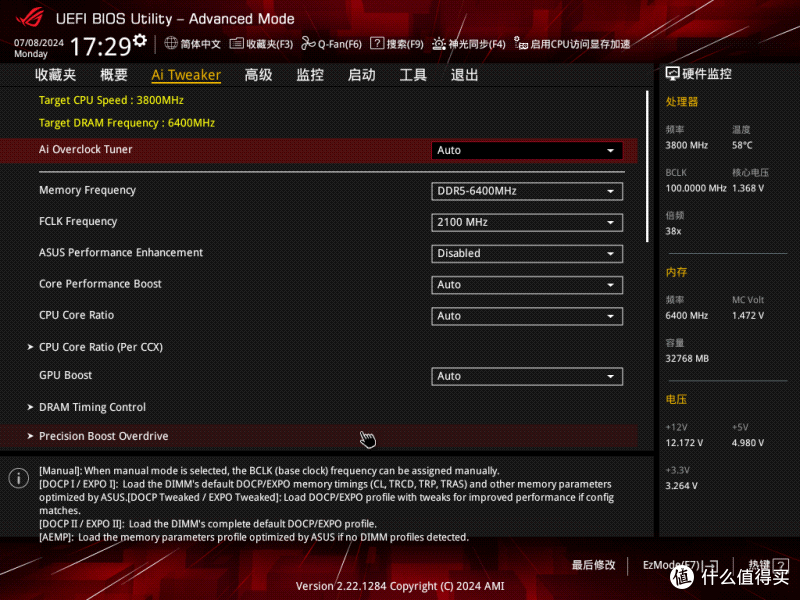Screen dimensions: 800x600
Task: Open ASUS Performance Enhancement dropdown
Action: pyautogui.click(x=527, y=254)
